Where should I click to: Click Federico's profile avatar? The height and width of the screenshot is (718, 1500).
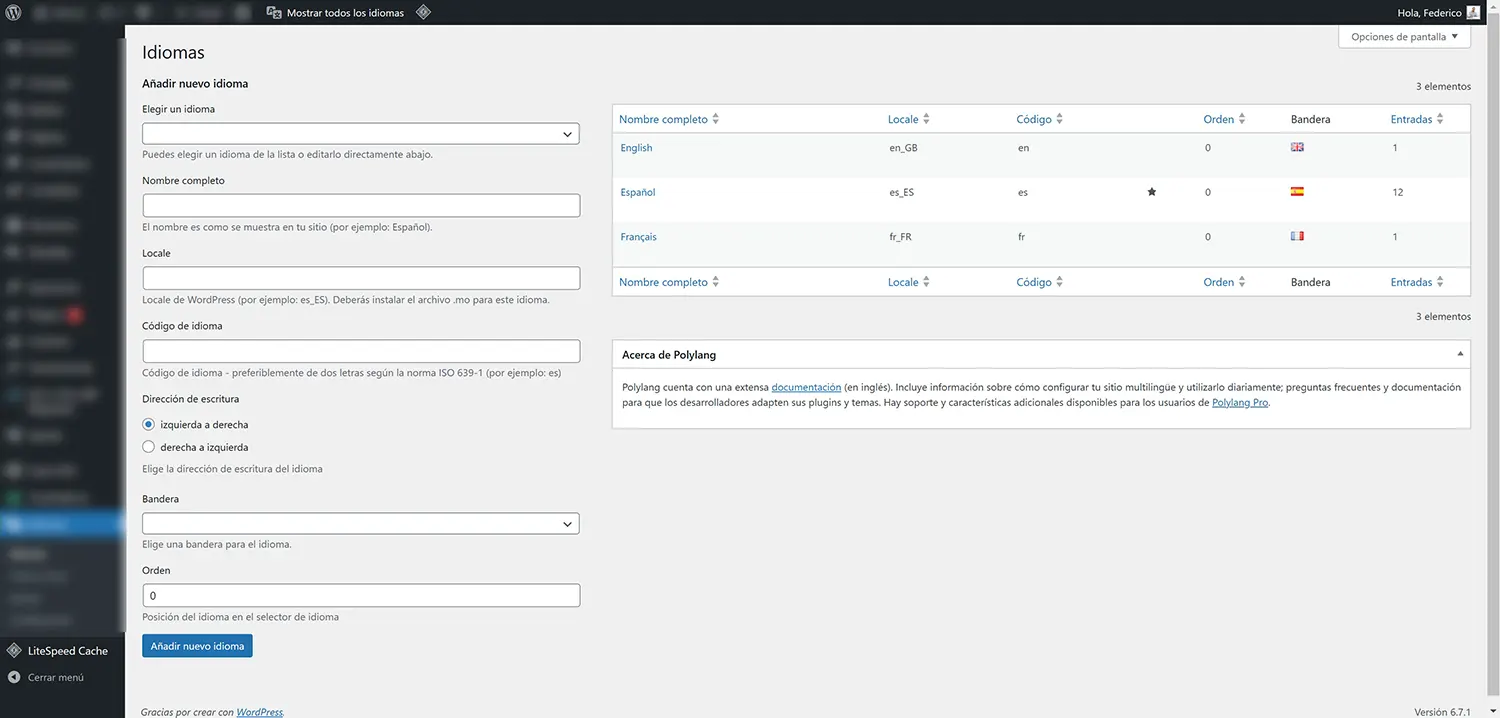[x=1471, y=12]
